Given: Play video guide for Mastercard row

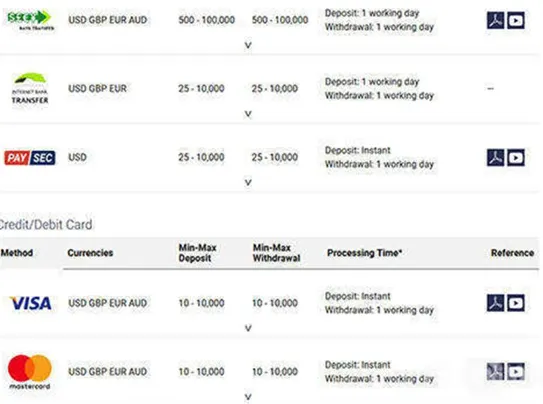Looking at the screenshot, I should point(516,372).
